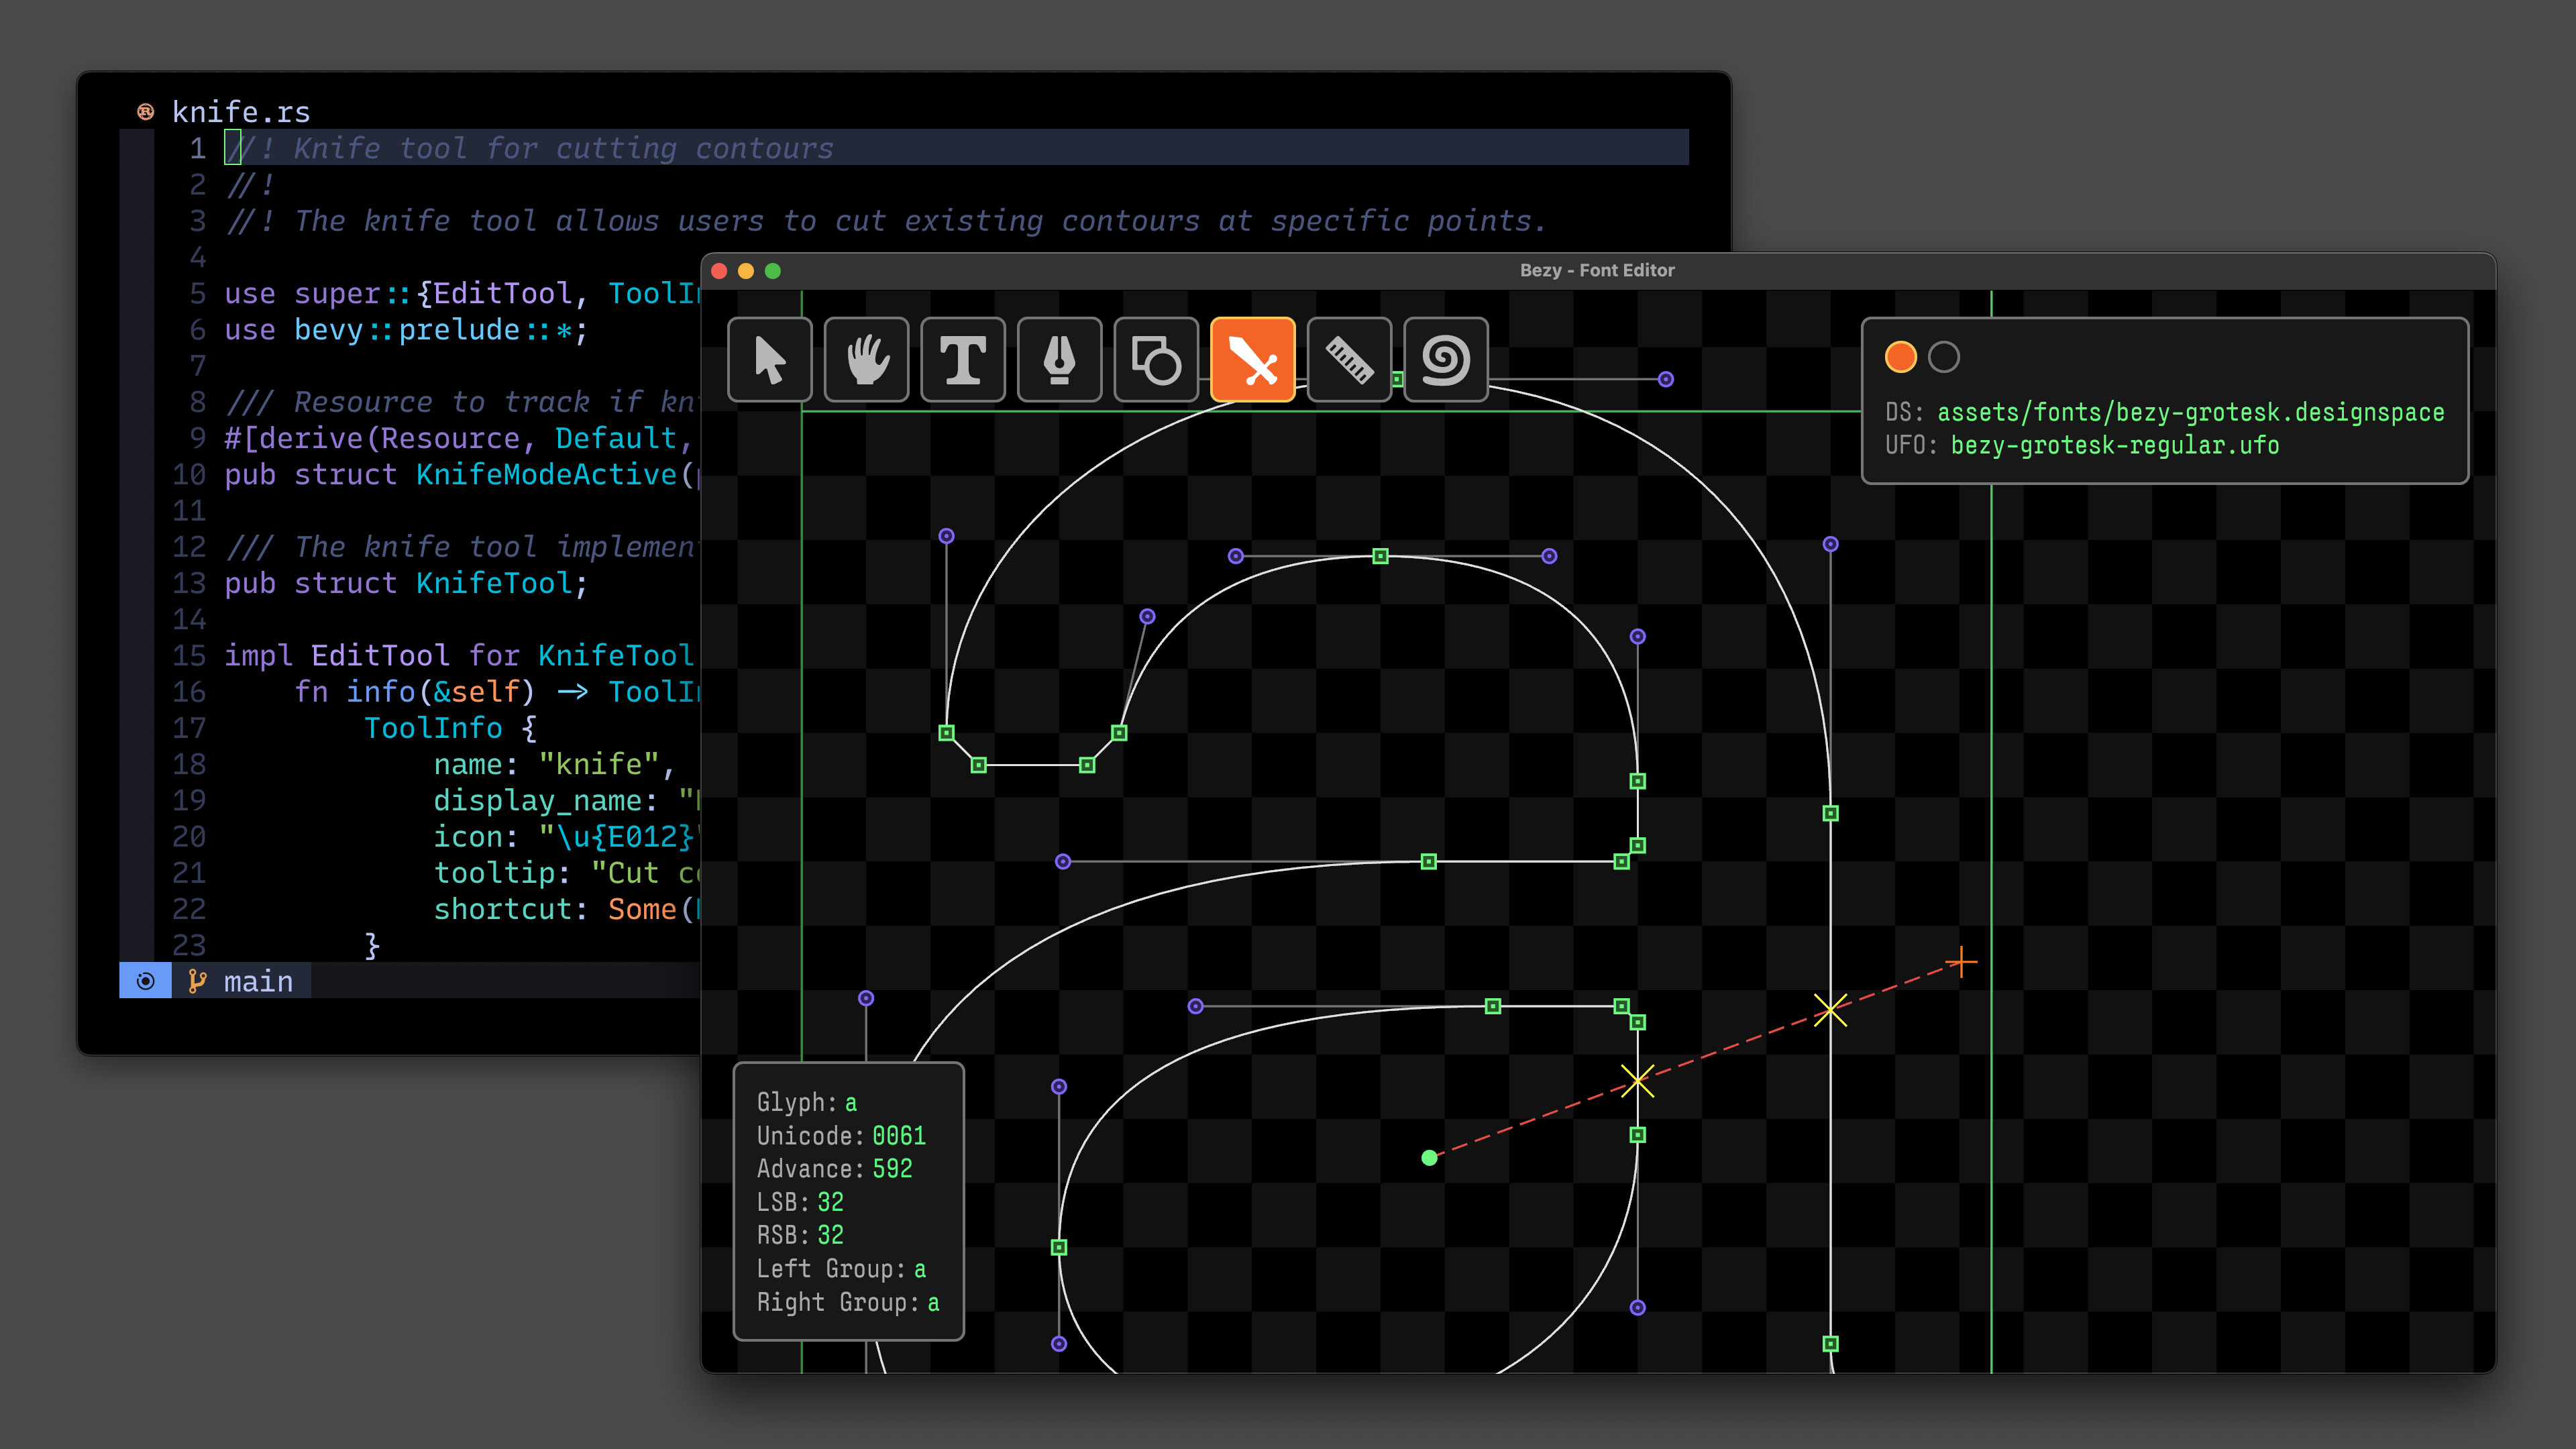
Task: Select the arrow pointer tool
Action: pyautogui.click(x=769, y=360)
